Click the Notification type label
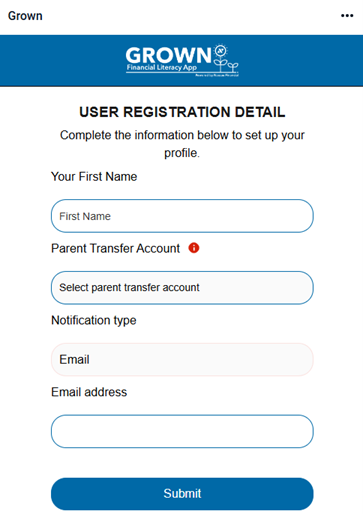The height and width of the screenshot is (514, 363). pos(94,320)
